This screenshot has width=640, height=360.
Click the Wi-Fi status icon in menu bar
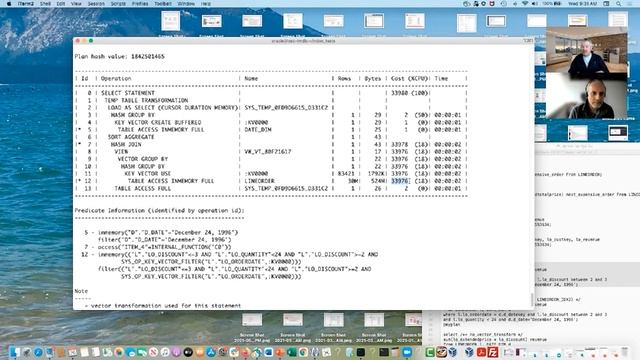pyautogui.click(x=525, y=3)
